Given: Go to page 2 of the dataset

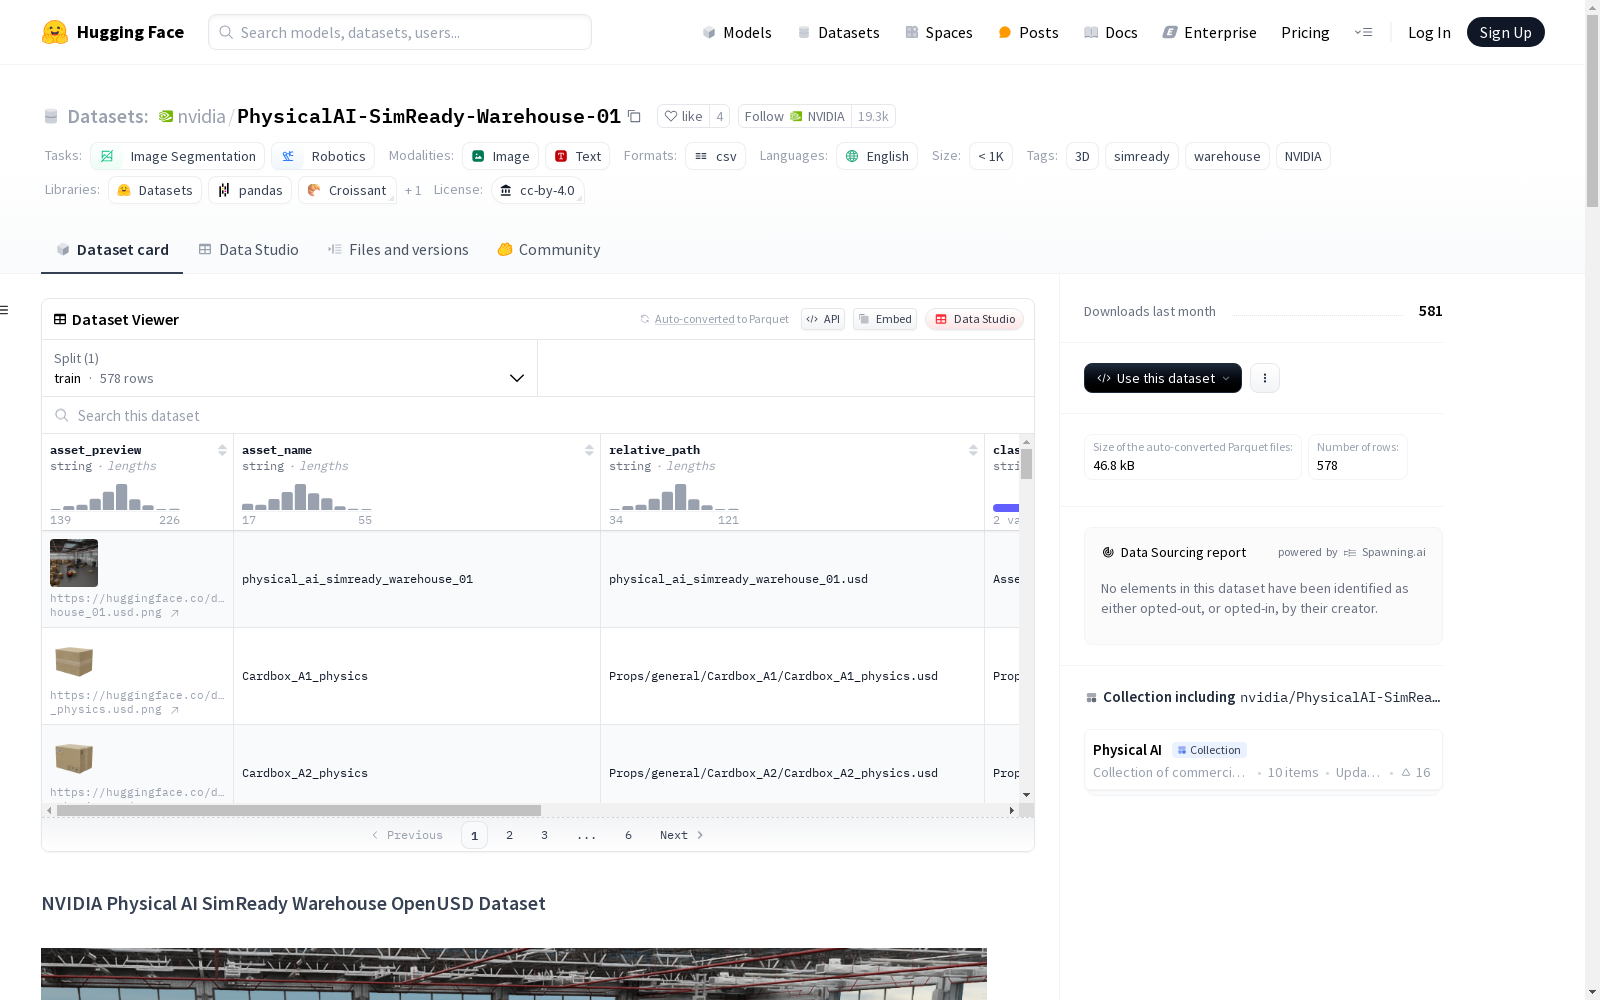Looking at the screenshot, I should [x=509, y=835].
